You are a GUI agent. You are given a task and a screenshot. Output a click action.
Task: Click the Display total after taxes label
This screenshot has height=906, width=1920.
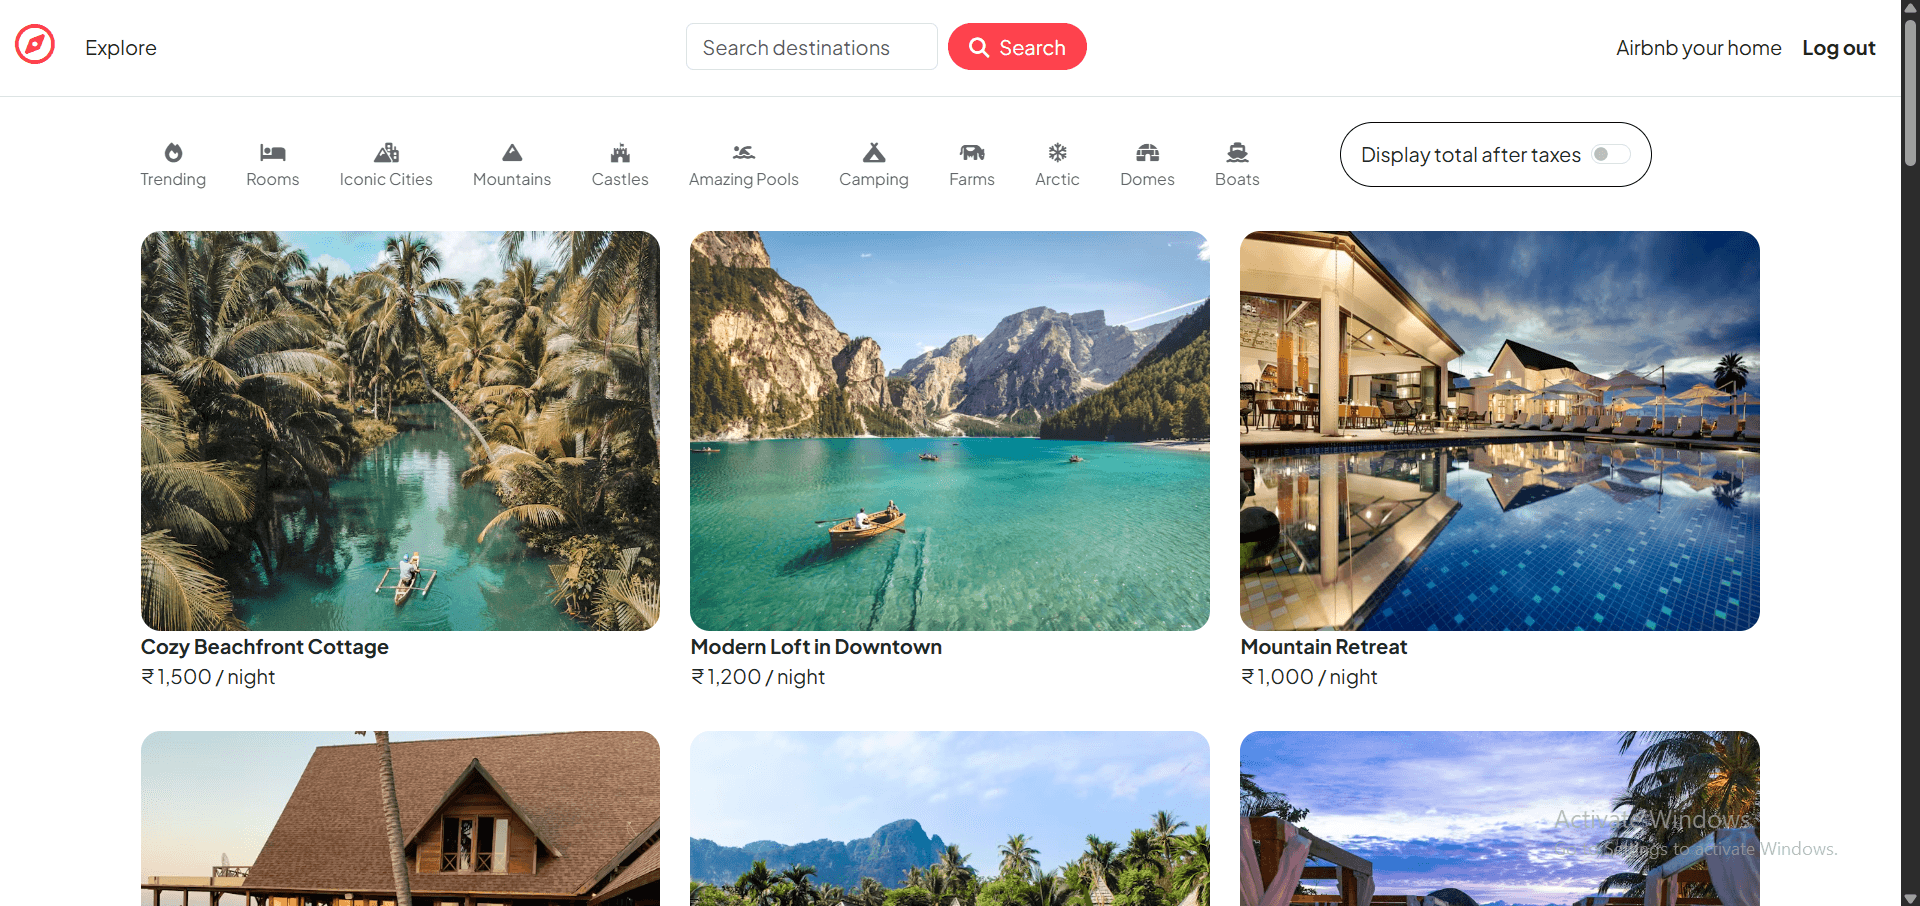coord(1470,155)
